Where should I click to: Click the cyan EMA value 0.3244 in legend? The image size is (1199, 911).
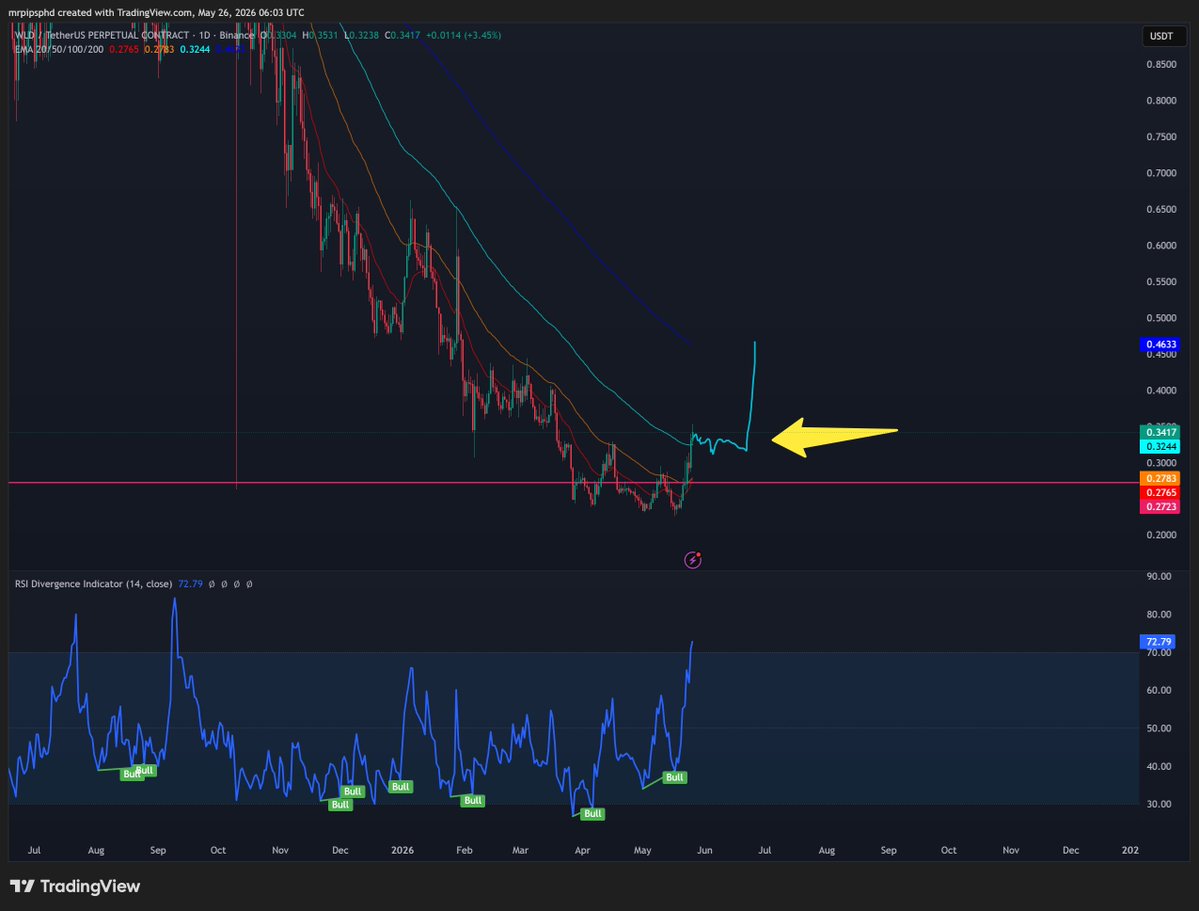195,49
